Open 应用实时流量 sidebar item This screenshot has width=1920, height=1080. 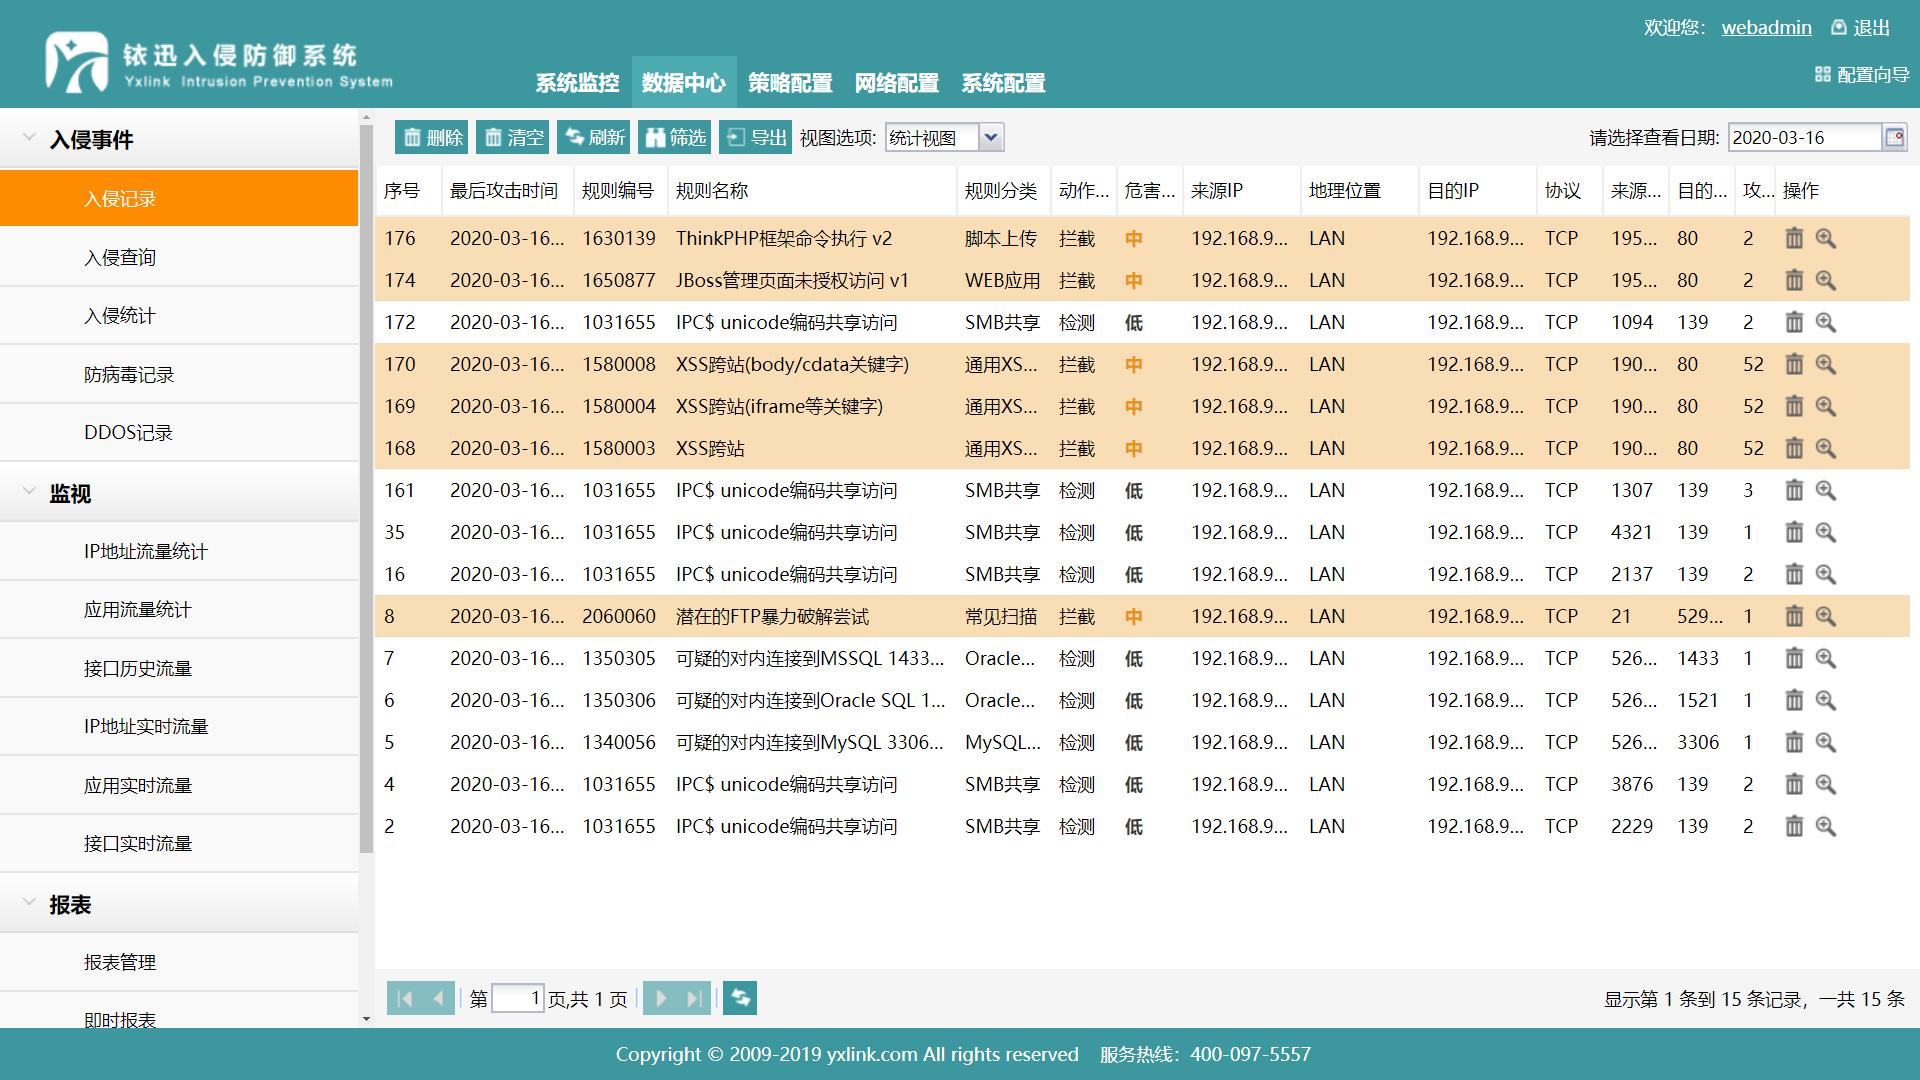tap(179, 785)
